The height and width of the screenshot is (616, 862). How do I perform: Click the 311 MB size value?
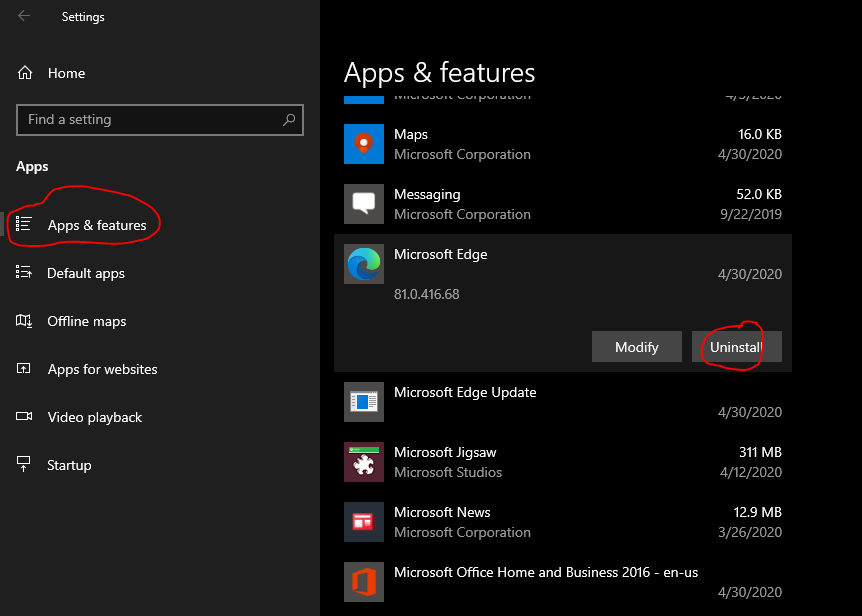click(760, 452)
